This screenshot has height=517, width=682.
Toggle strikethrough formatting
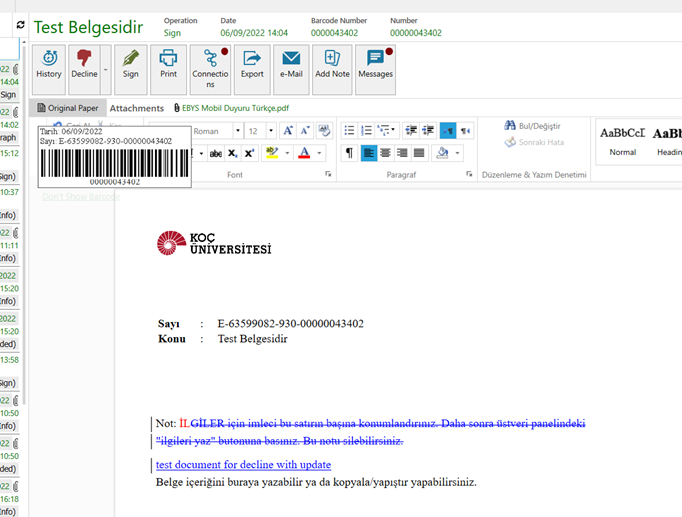pyautogui.click(x=213, y=153)
